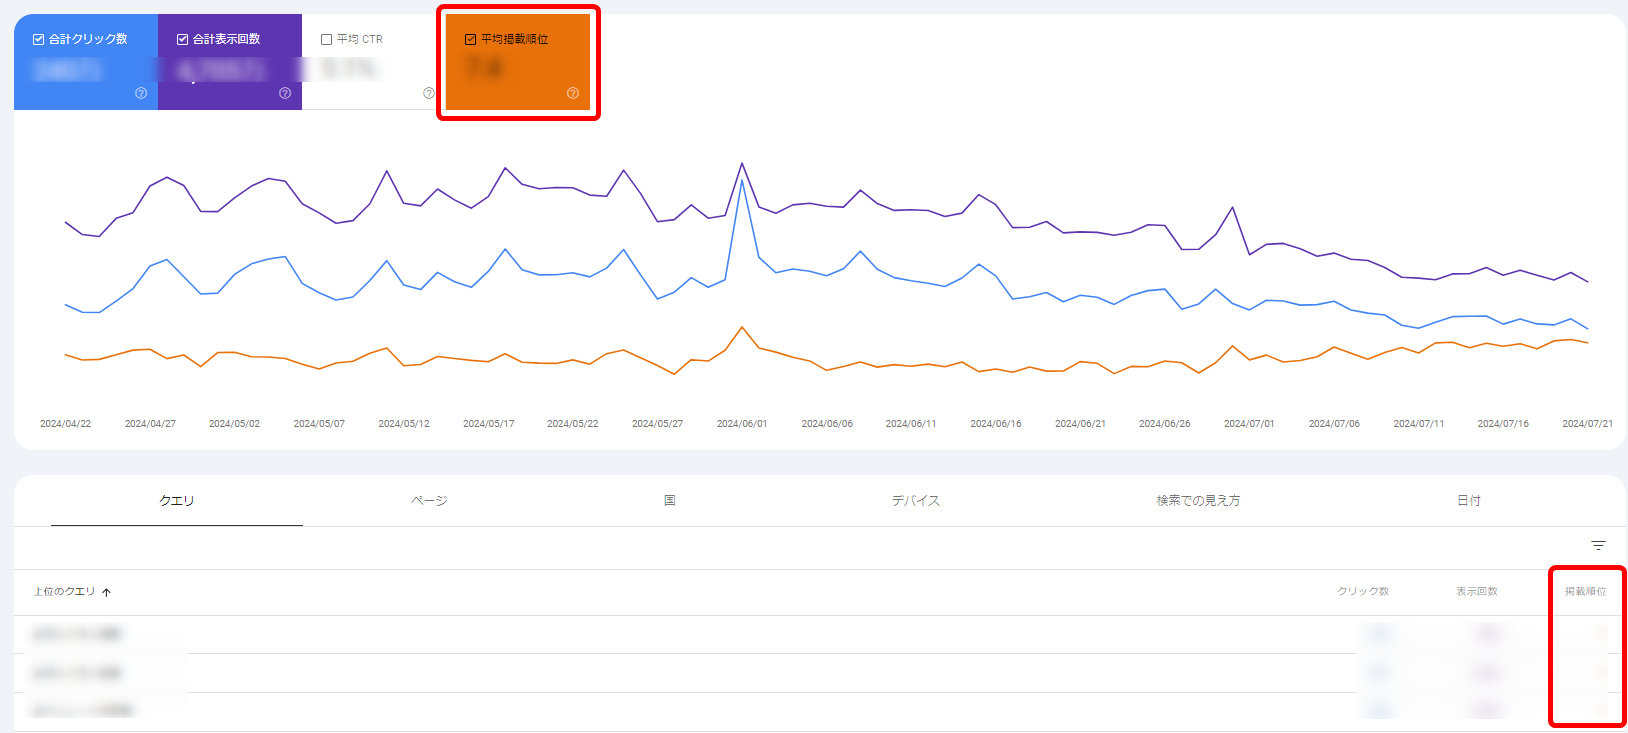Click chart date label 2024/04/22
Image resolution: width=1628 pixels, height=733 pixels.
pyautogui.click(x=65, y=424)
